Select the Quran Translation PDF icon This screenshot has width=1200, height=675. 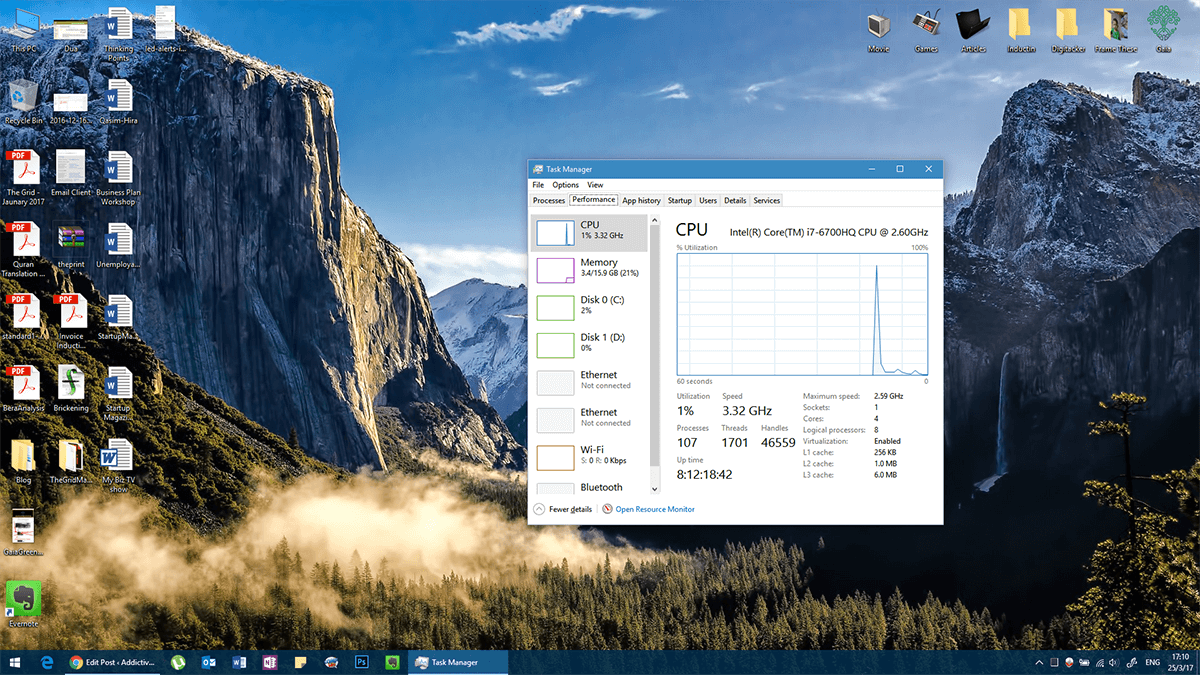[23, 250]
